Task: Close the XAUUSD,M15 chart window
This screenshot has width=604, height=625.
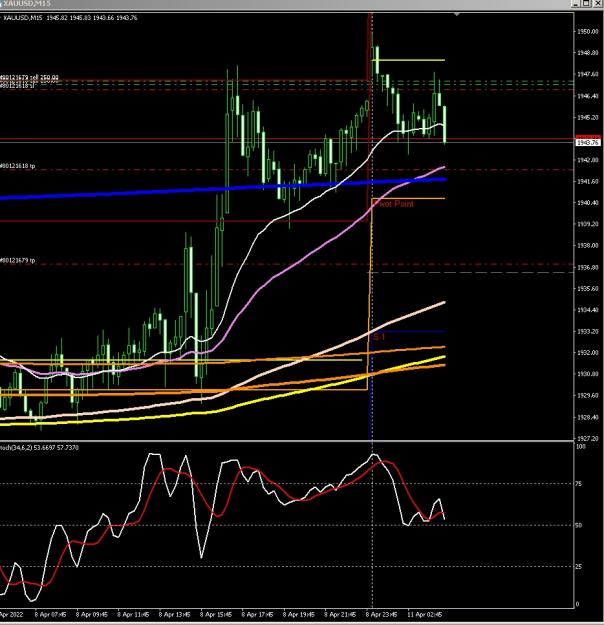Action: [x=598, y=4]
